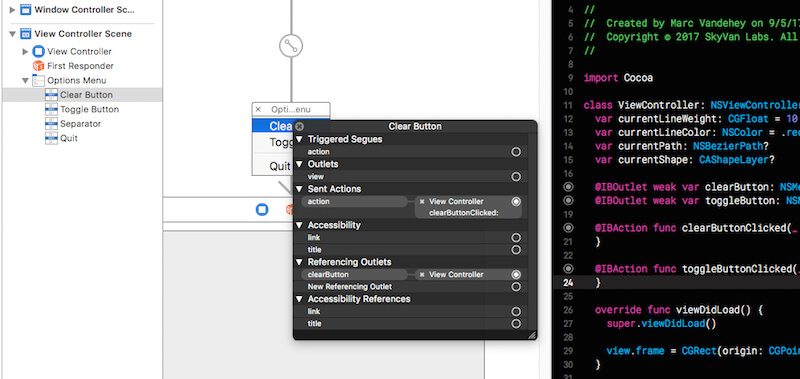The height and width of the screenshot is (379, 800).
Task: Click the New Referencing Outlet connection circle
Action: point(516,287)
